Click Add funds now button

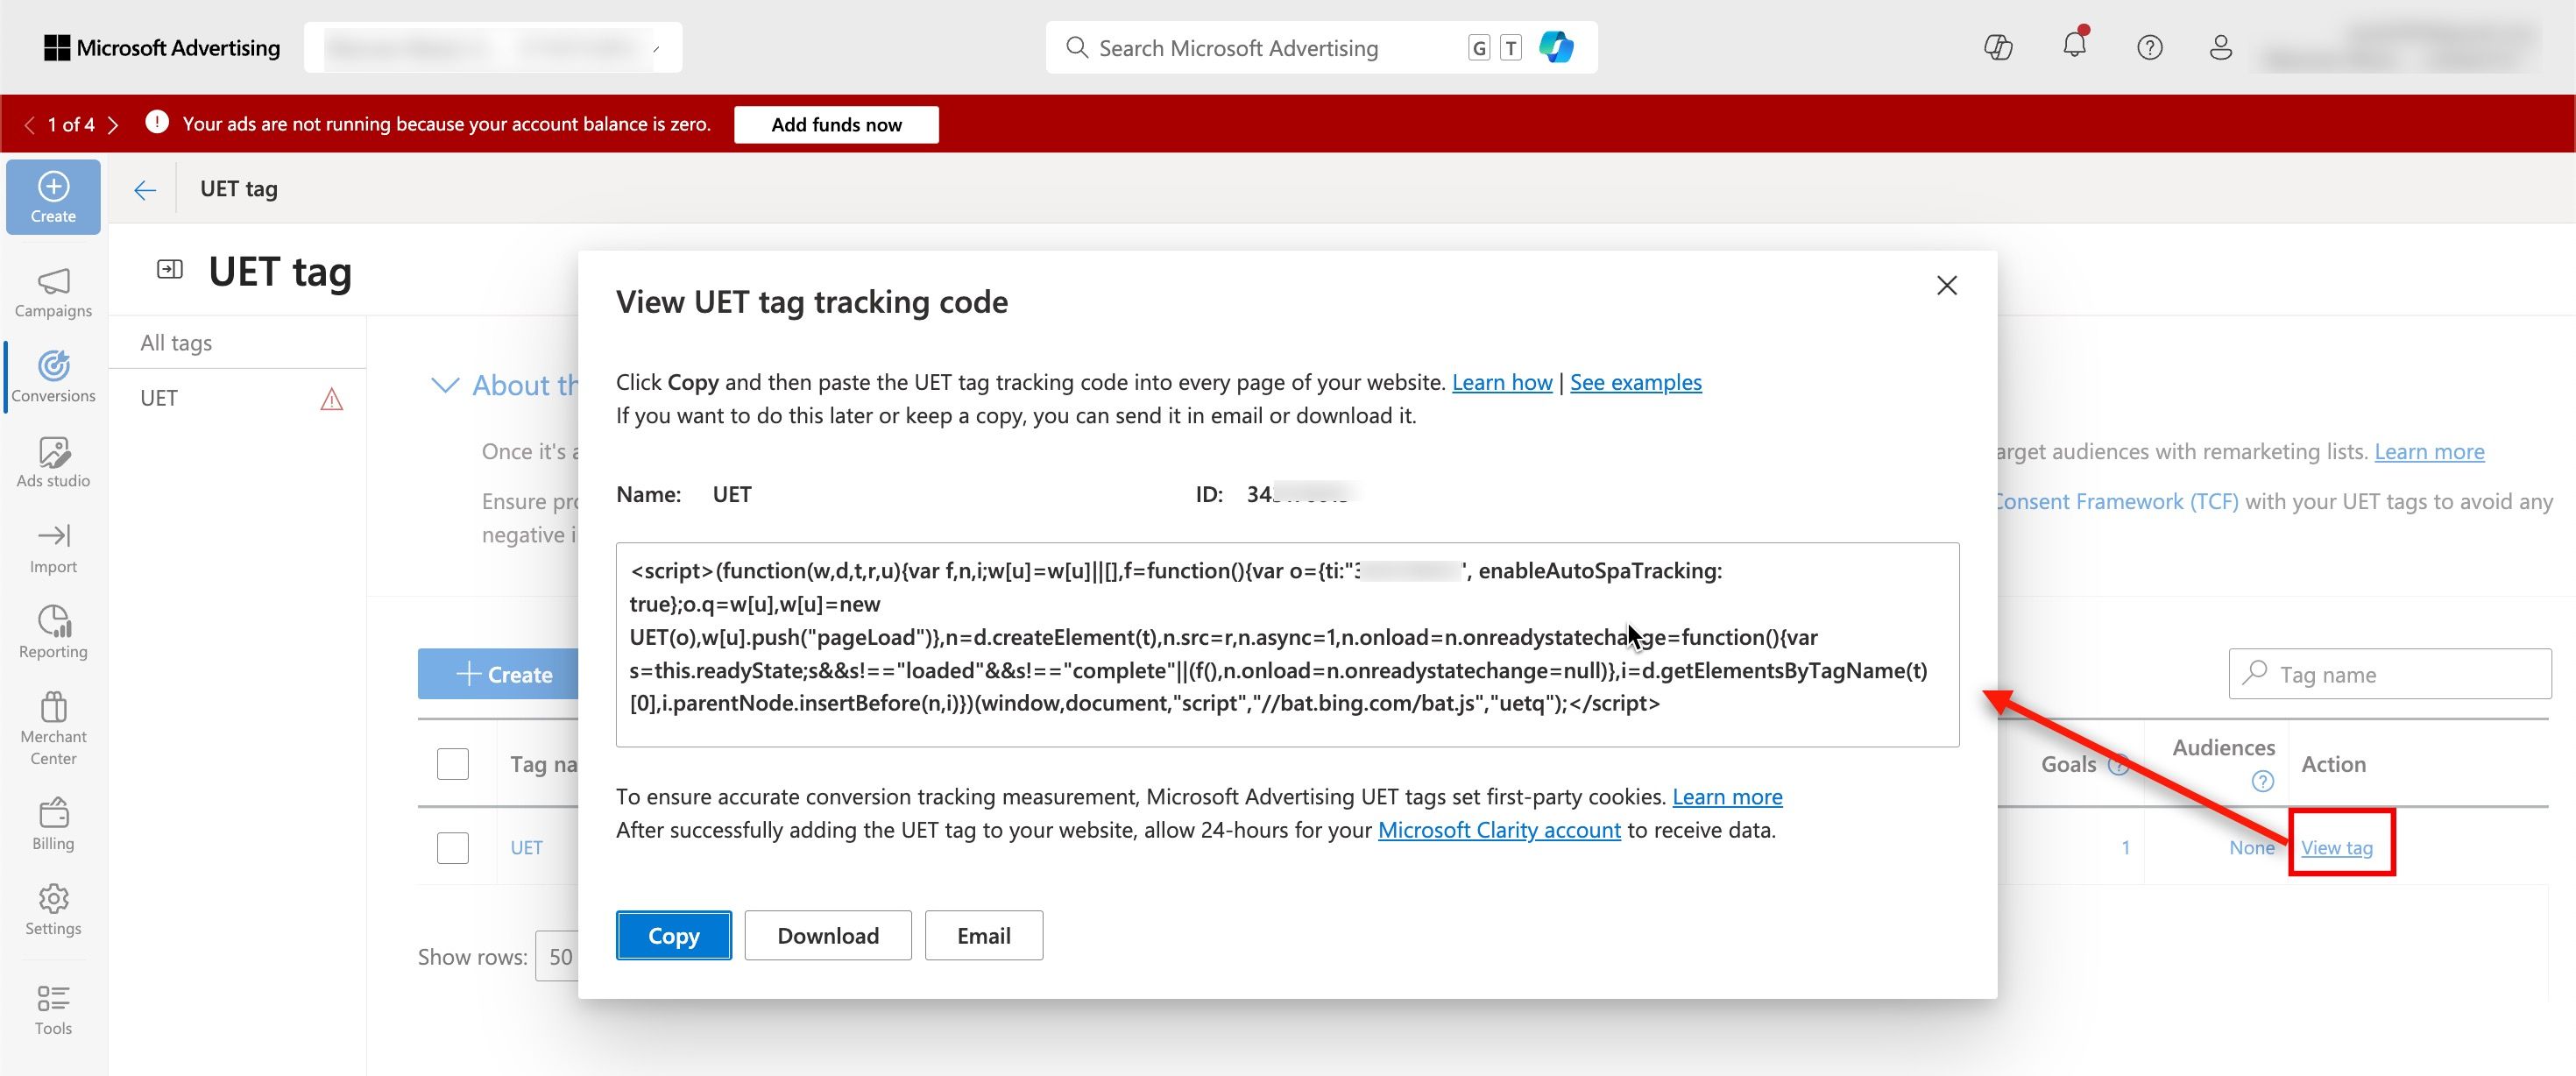836,125
